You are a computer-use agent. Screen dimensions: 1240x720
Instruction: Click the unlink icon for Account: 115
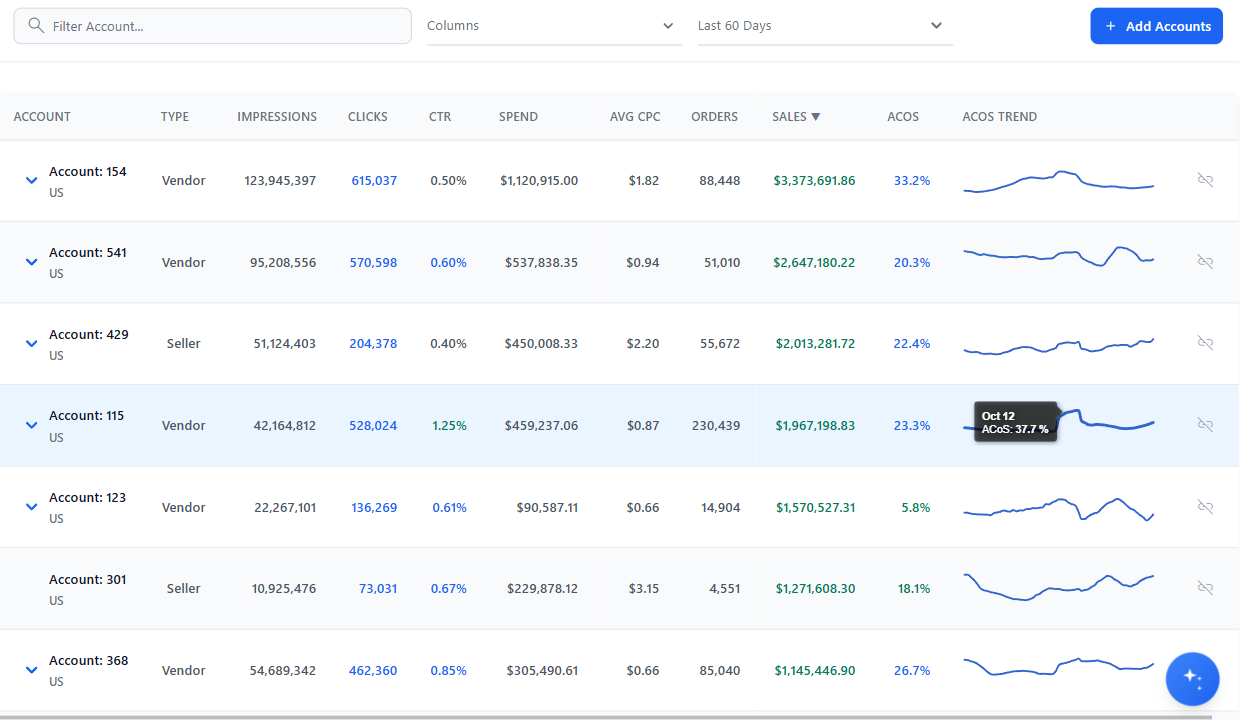click(1205, 425)
